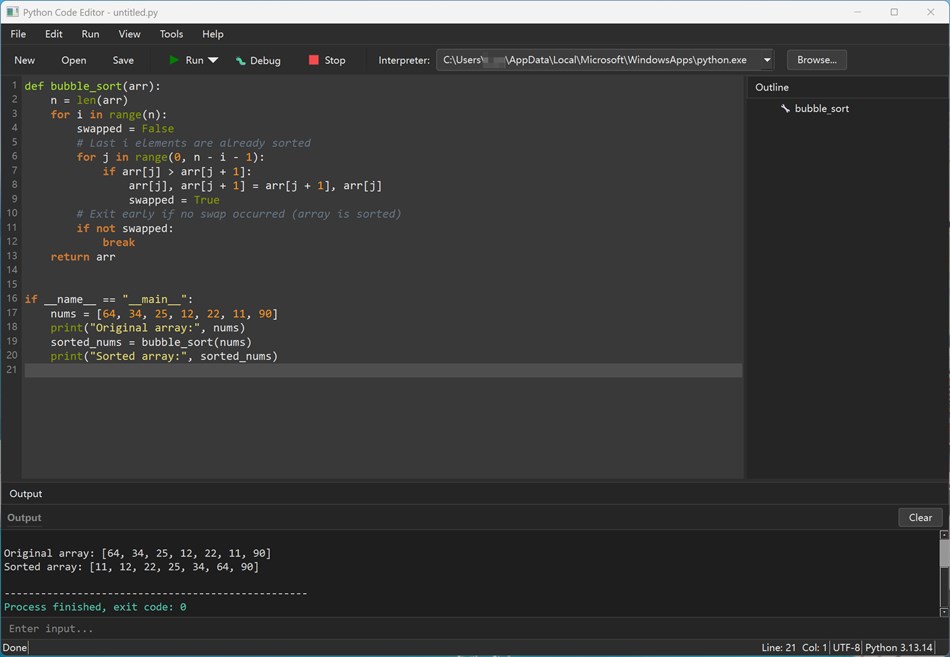Click 'swapped = True' on line 9

point(174,200)
